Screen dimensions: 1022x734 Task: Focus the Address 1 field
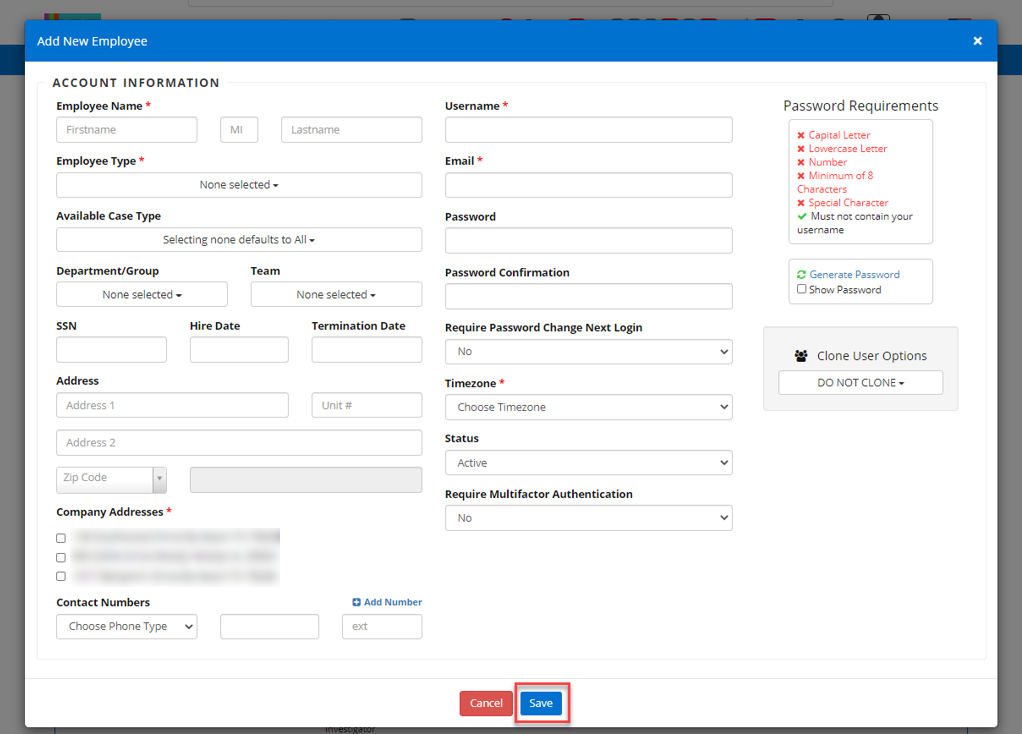[173, 405]
